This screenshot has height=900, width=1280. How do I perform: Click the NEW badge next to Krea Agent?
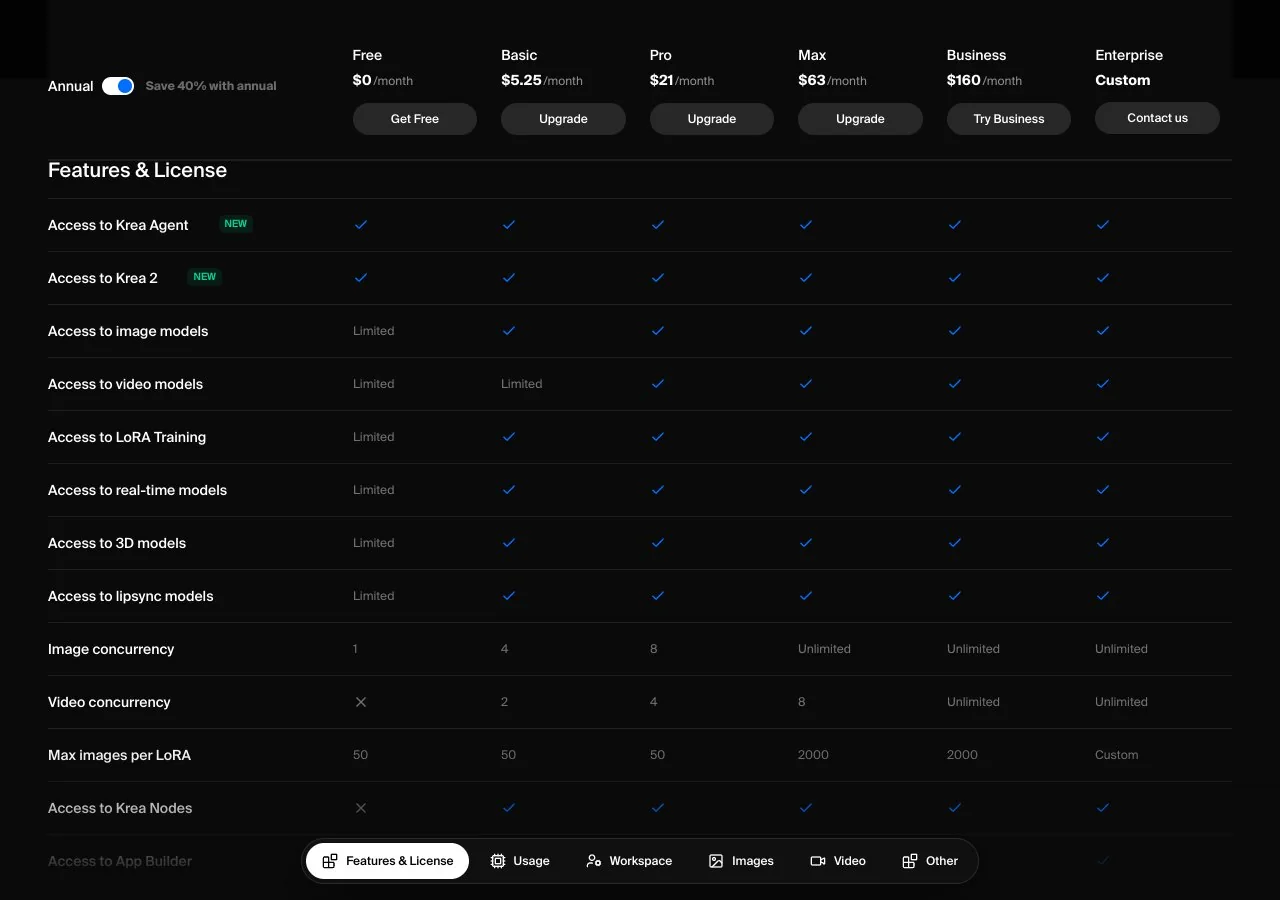[x=236, y=224]
